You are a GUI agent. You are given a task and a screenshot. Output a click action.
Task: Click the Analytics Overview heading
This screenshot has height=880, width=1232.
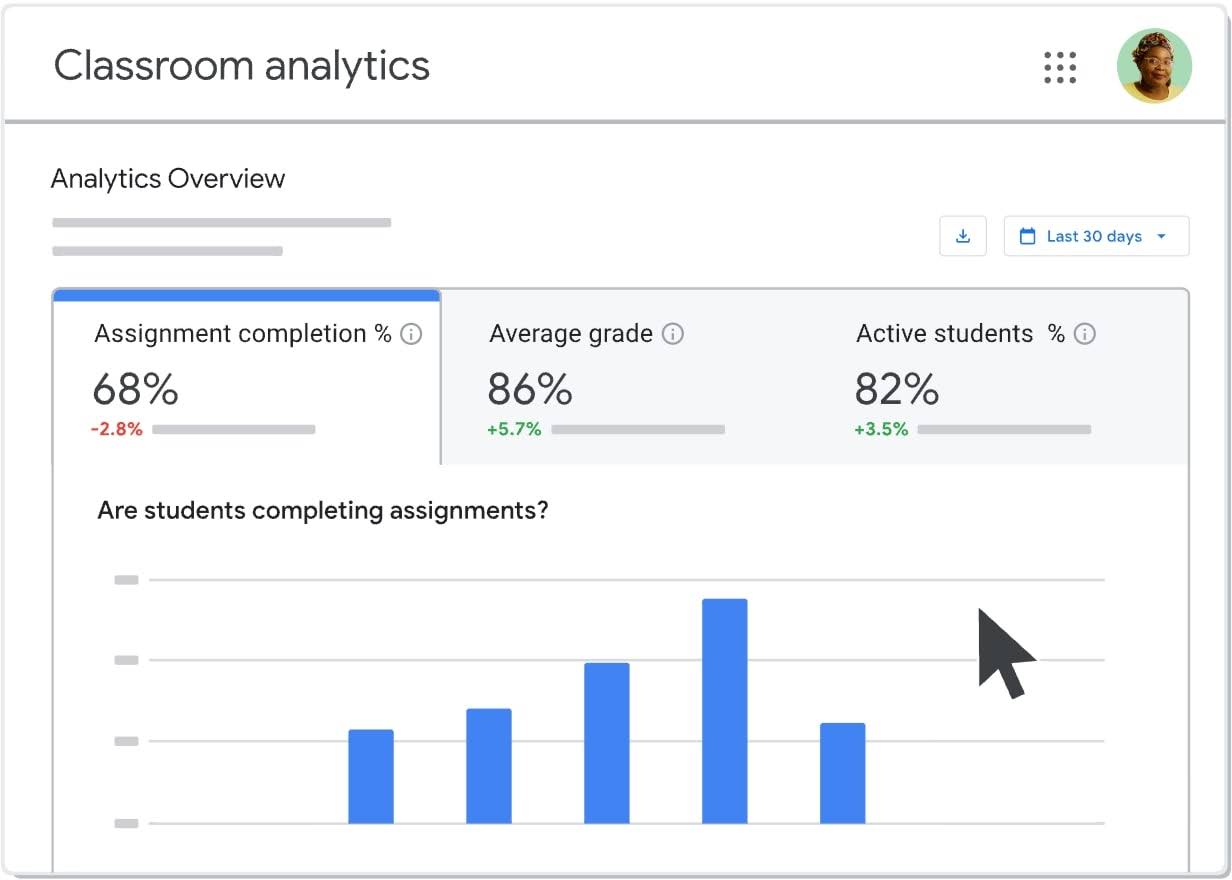(168, 179)
